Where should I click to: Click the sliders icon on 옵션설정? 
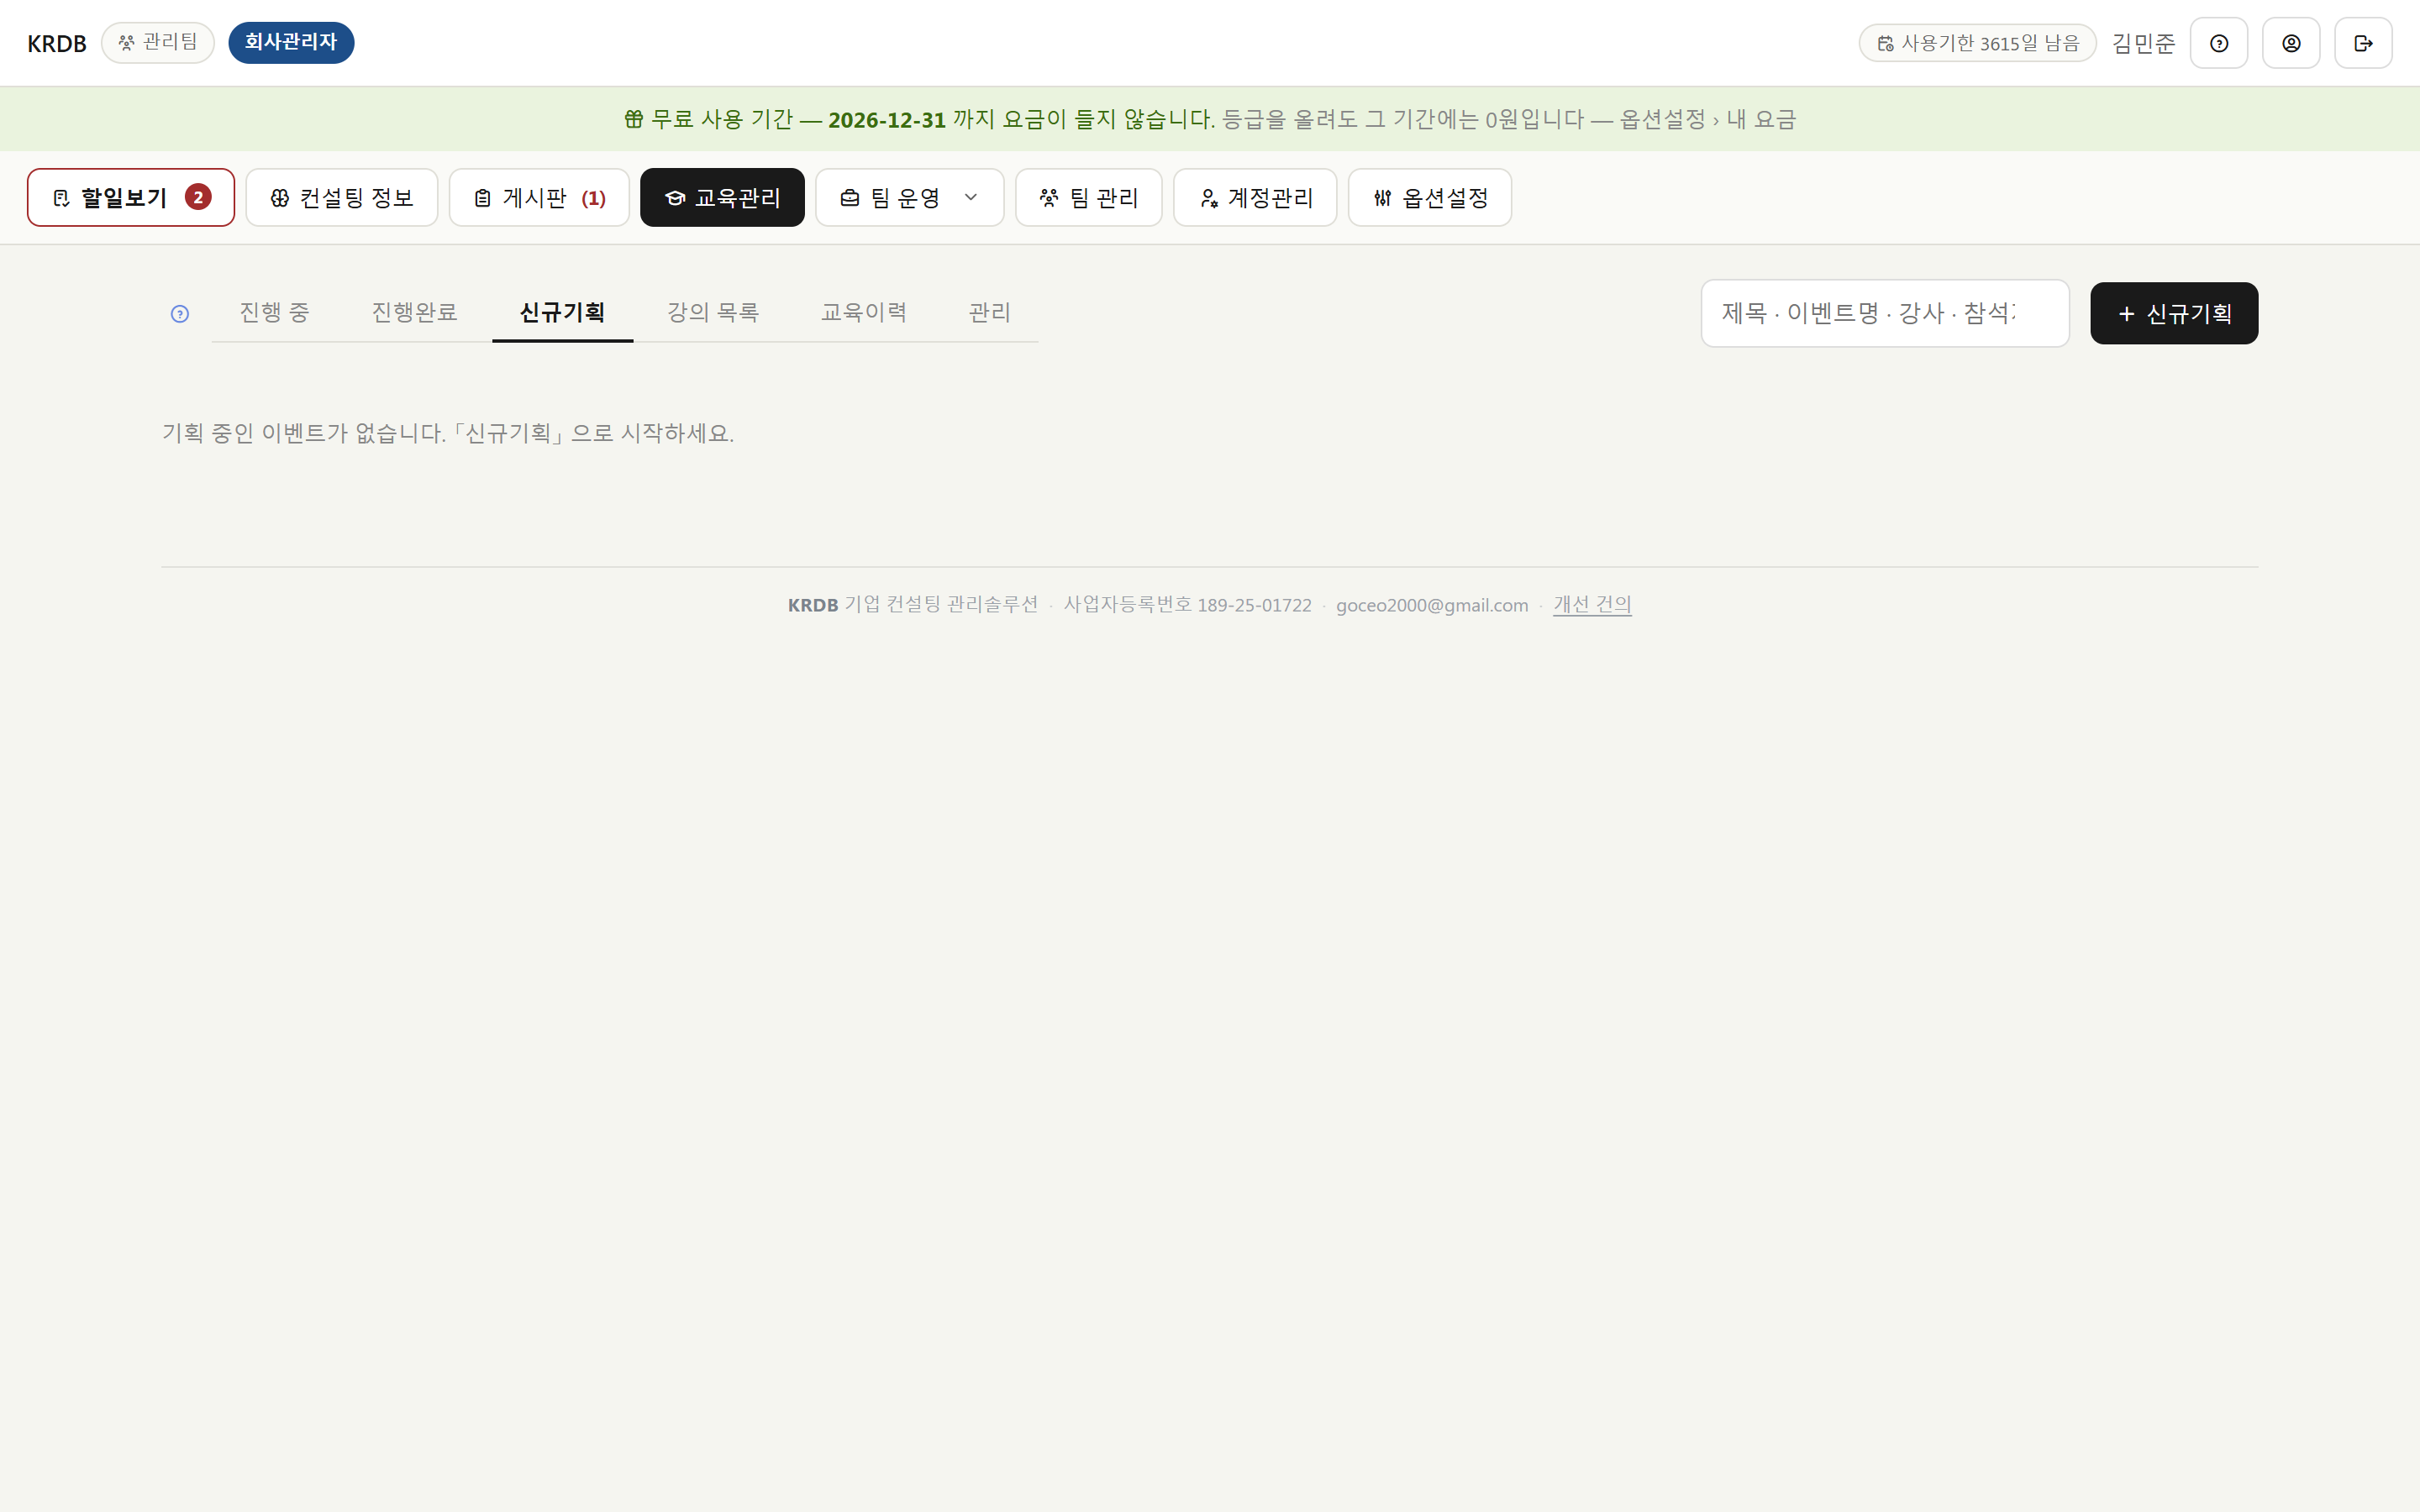click(x=1382, y=198)
